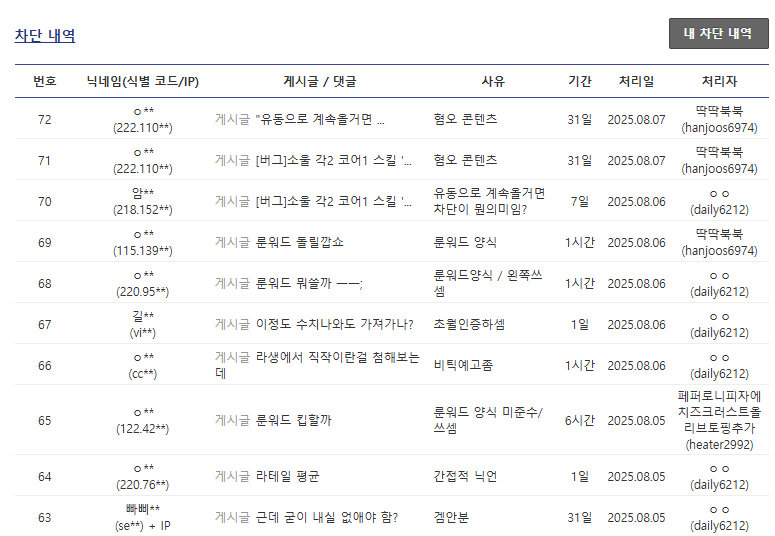Select row number 69
Screen dimensions: 775x536
coord(44,243)
